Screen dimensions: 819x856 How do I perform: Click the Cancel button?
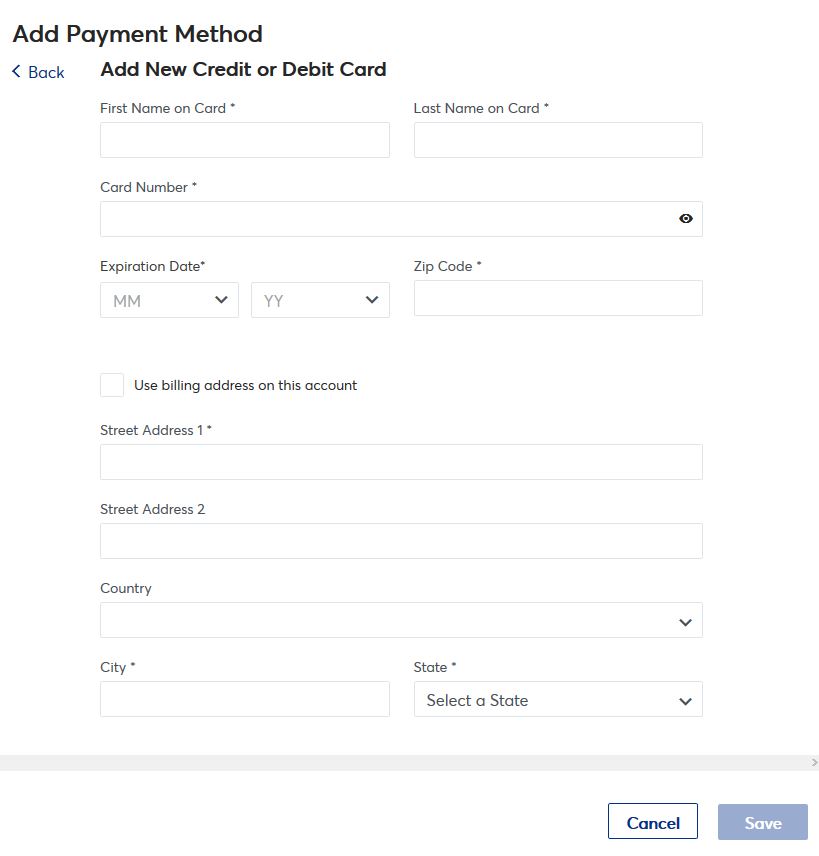coord(653,822)
